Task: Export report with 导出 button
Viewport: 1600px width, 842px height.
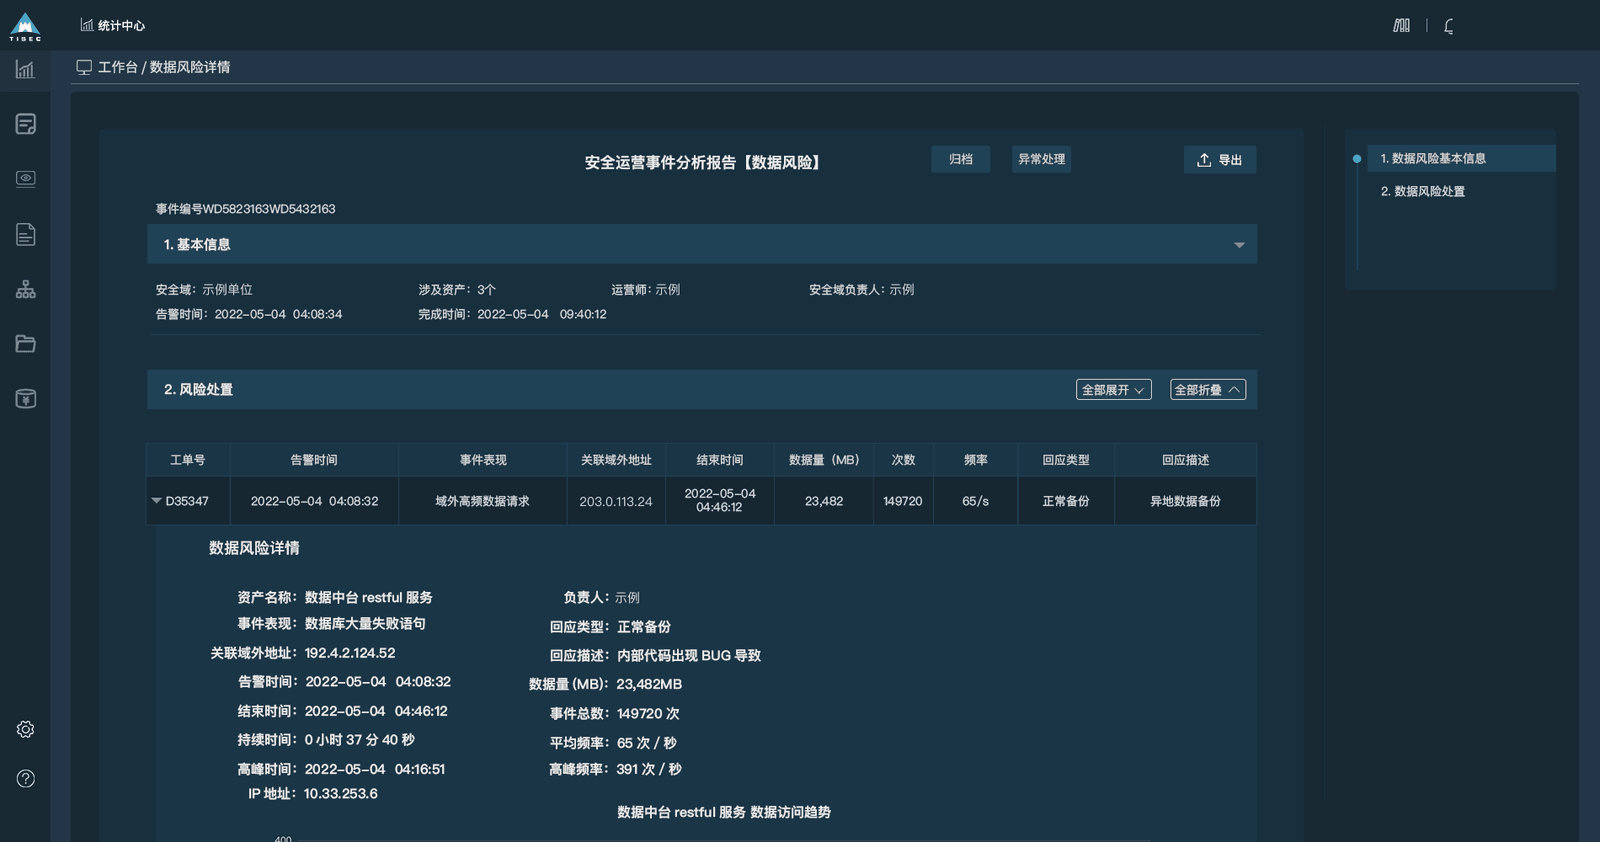Action: tap(1220, 160)
